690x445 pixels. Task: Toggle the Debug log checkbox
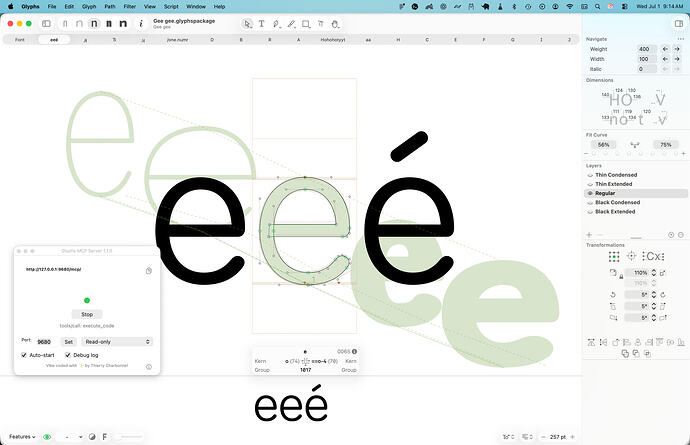(68, 355)
